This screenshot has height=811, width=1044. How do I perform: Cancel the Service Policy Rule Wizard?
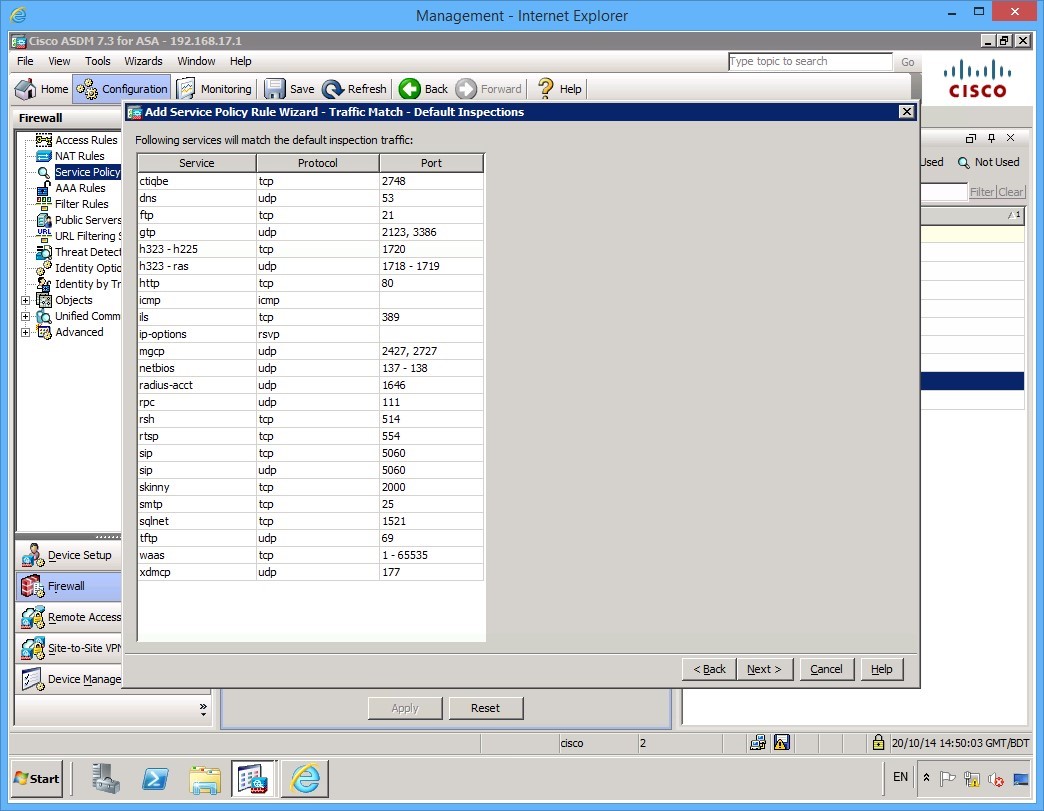coord(826,669)
